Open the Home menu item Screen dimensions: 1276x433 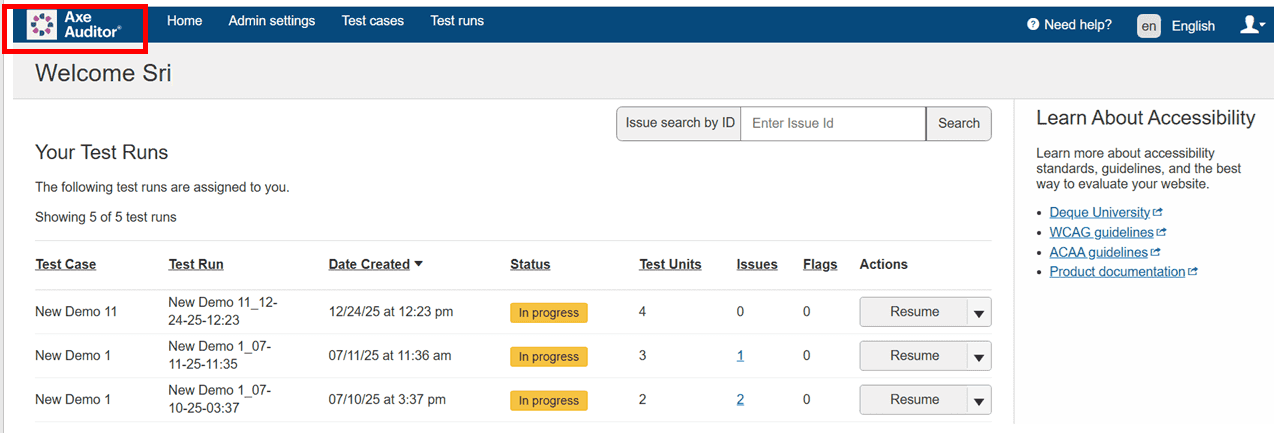[184, 21]
